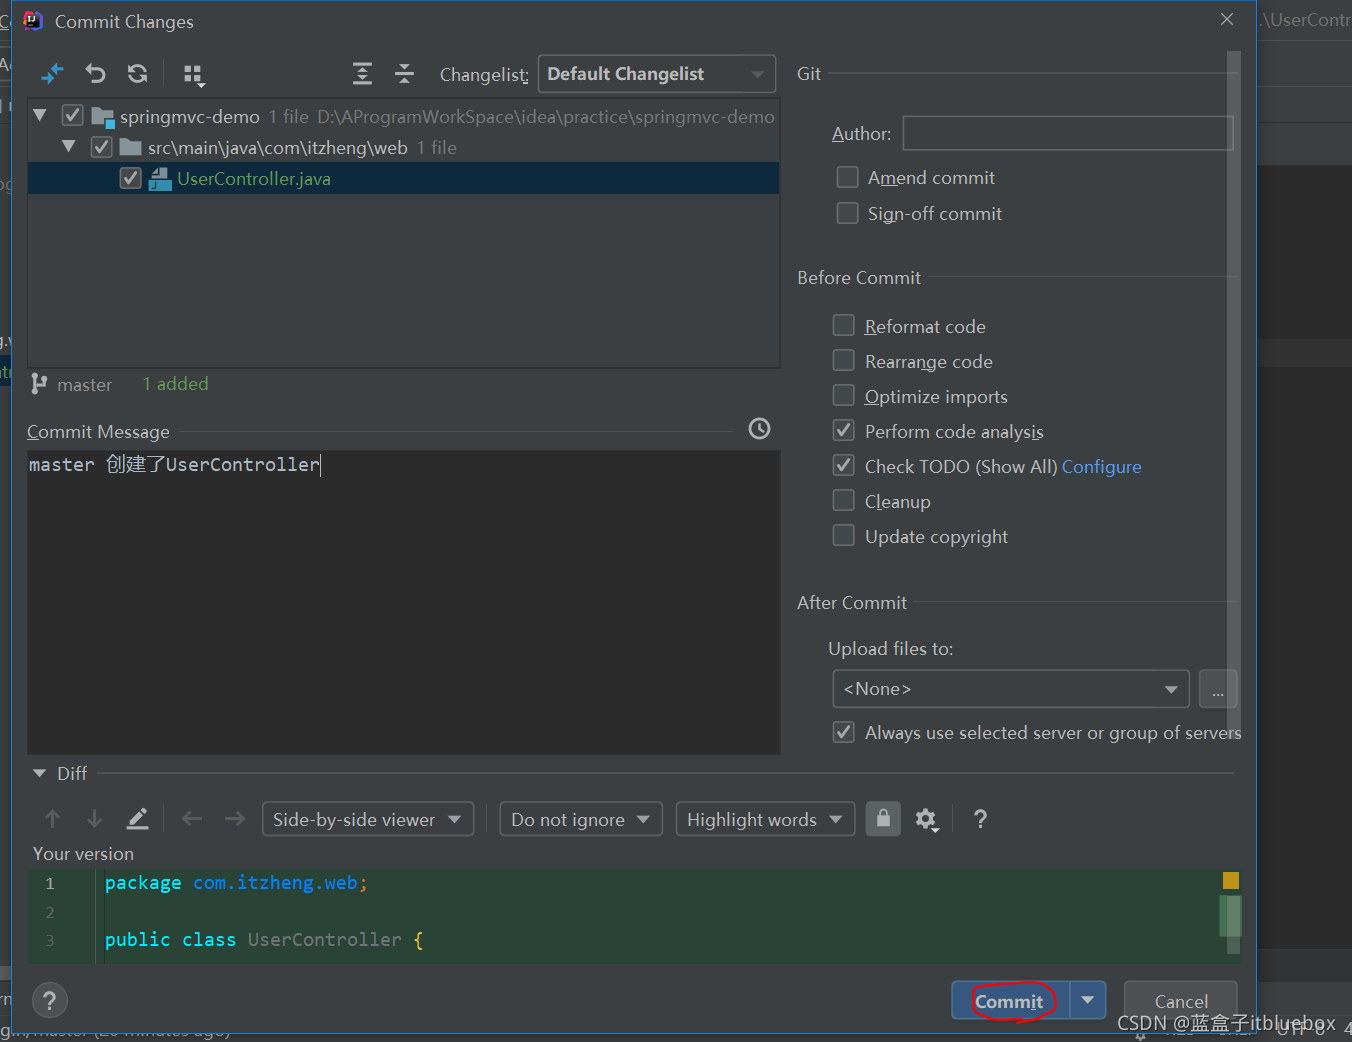
Task: Click the Show Diff icon in changes toolbar
Action: click(x=52, y=74)
